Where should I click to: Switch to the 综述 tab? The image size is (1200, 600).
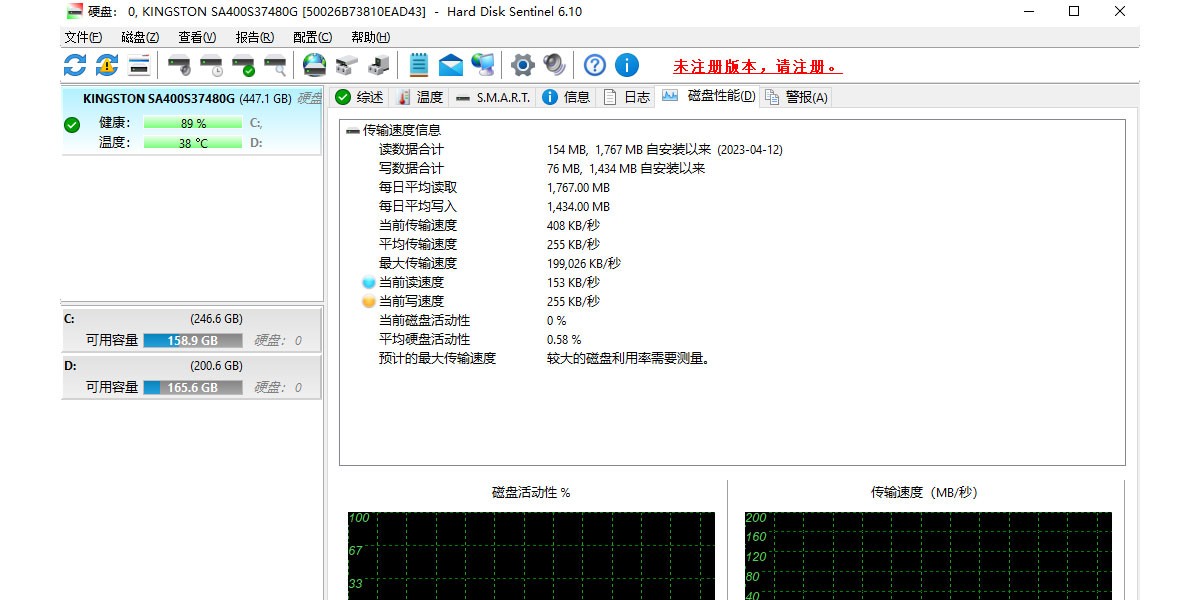(x=359, y=97)
